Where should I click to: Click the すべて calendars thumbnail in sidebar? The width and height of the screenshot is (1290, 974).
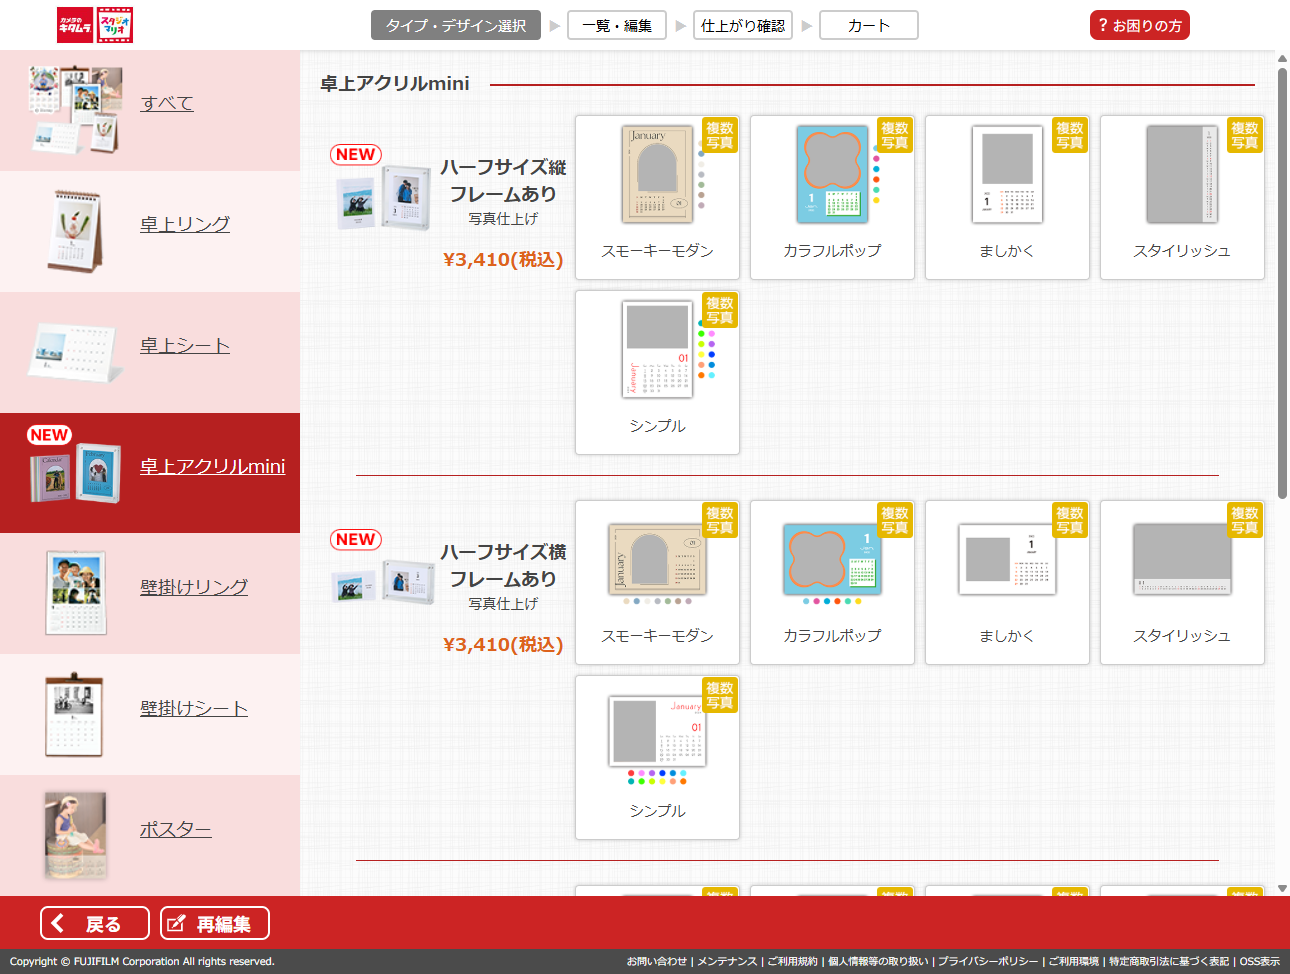[x=75, y=110]
